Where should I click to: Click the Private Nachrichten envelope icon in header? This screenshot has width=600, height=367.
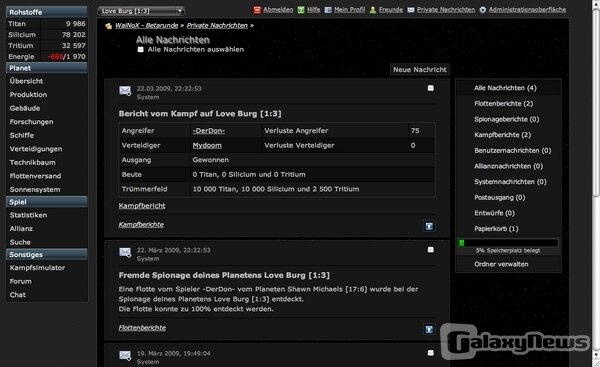click(411, 10)
